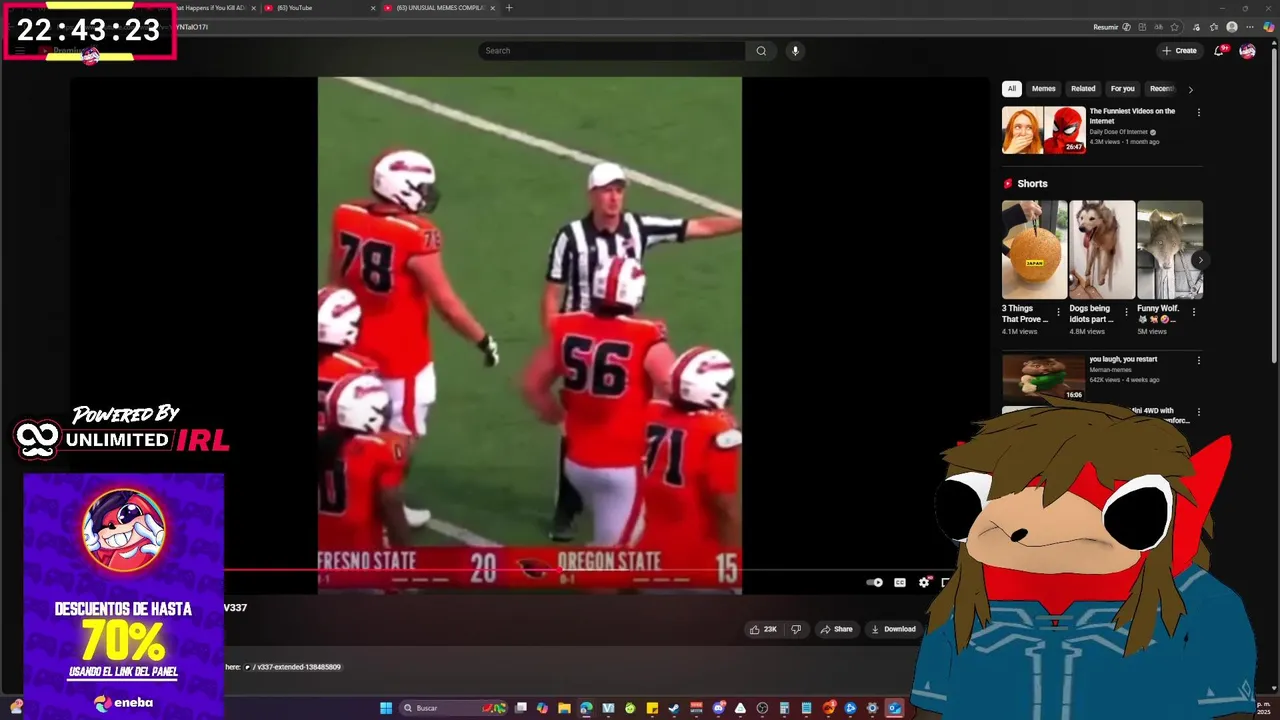1280x720 pixels.
Task: Open Discord from the taskbar
Action: click(718, 708)
